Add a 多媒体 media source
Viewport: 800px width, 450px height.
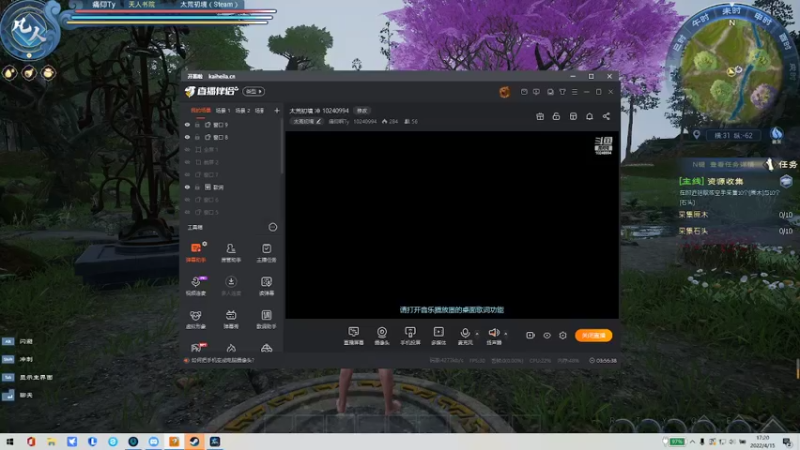click(x=438, y=336)
